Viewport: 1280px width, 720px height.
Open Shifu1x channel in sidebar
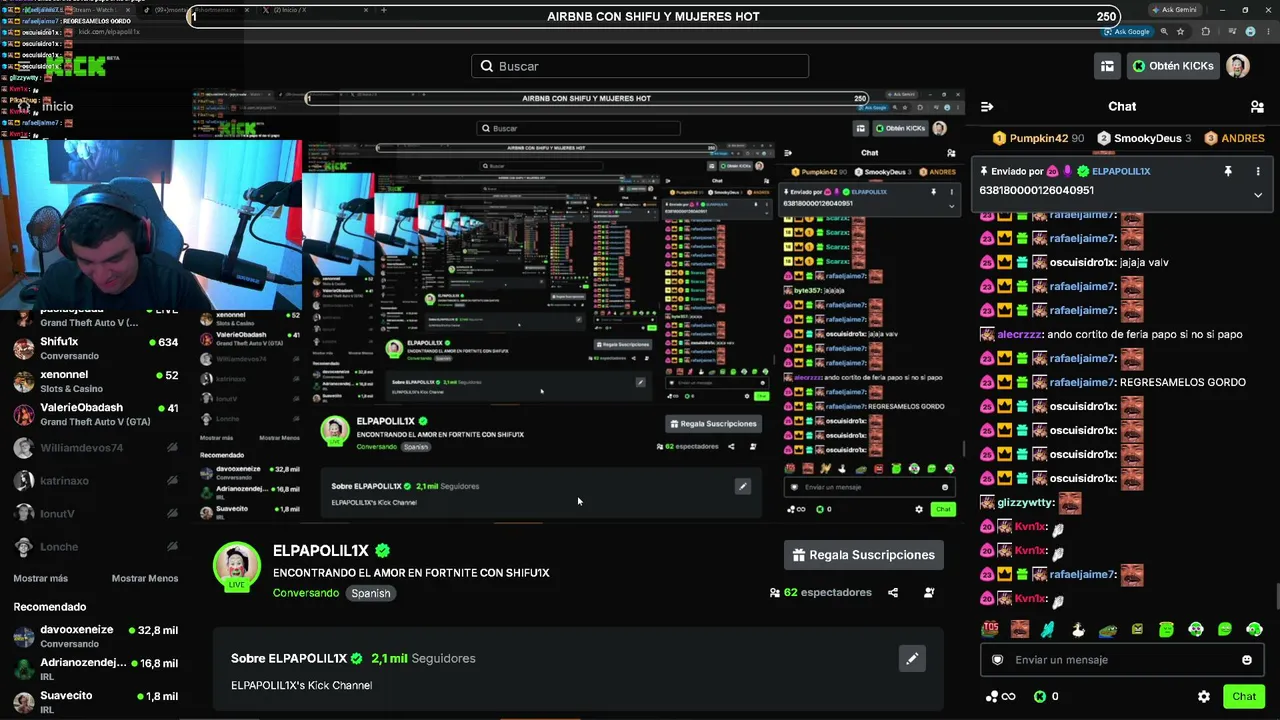95,348
